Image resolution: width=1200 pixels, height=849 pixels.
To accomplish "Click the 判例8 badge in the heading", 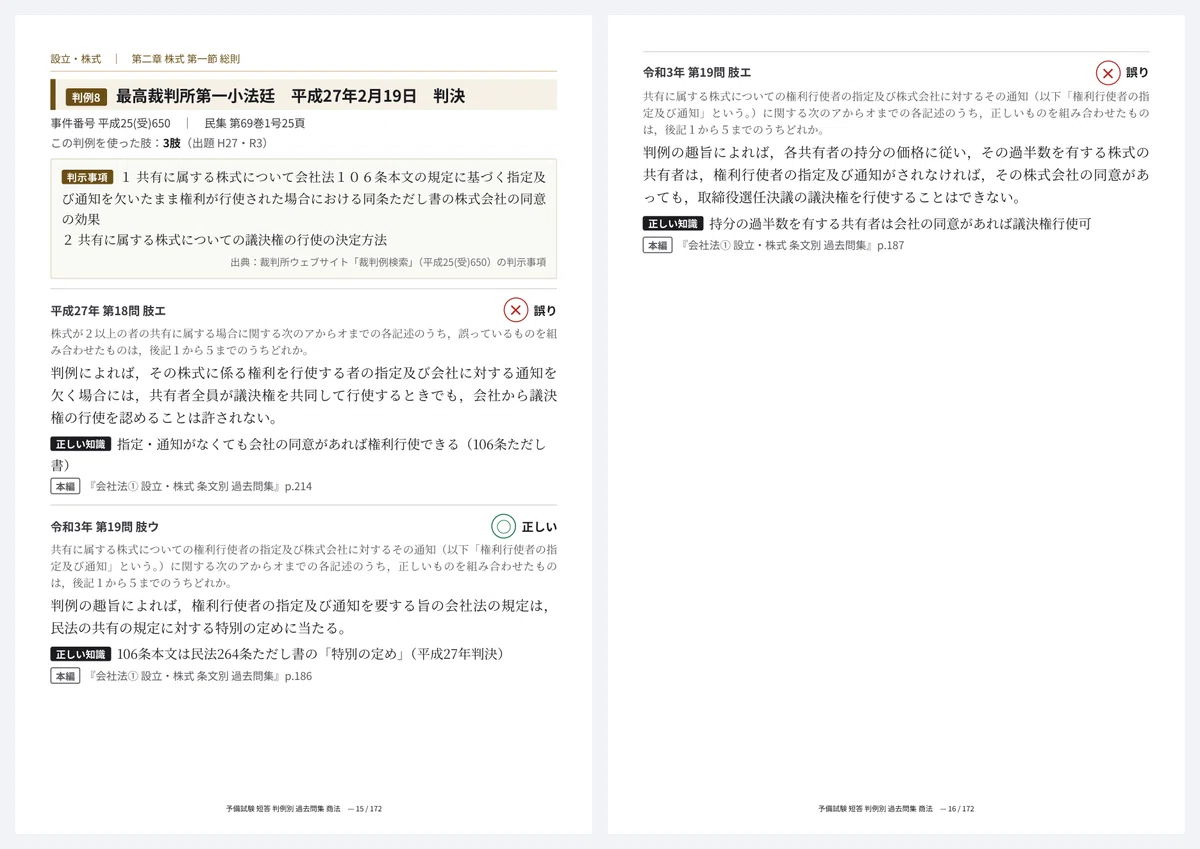I will (87, 97).
